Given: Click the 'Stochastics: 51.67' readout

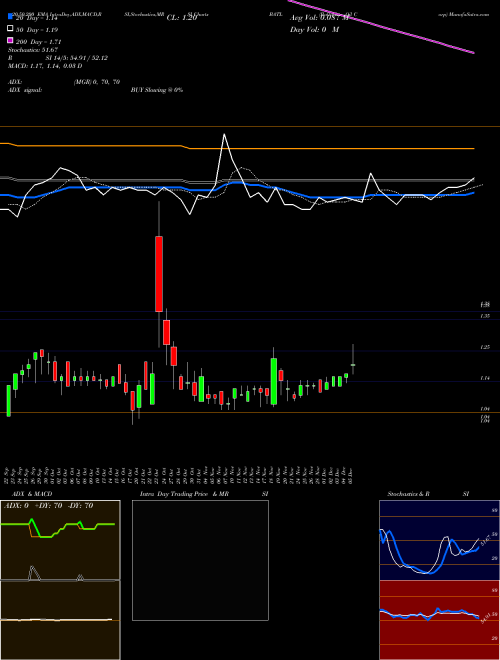Looking at the screenshot, I should tap(31, 50).
